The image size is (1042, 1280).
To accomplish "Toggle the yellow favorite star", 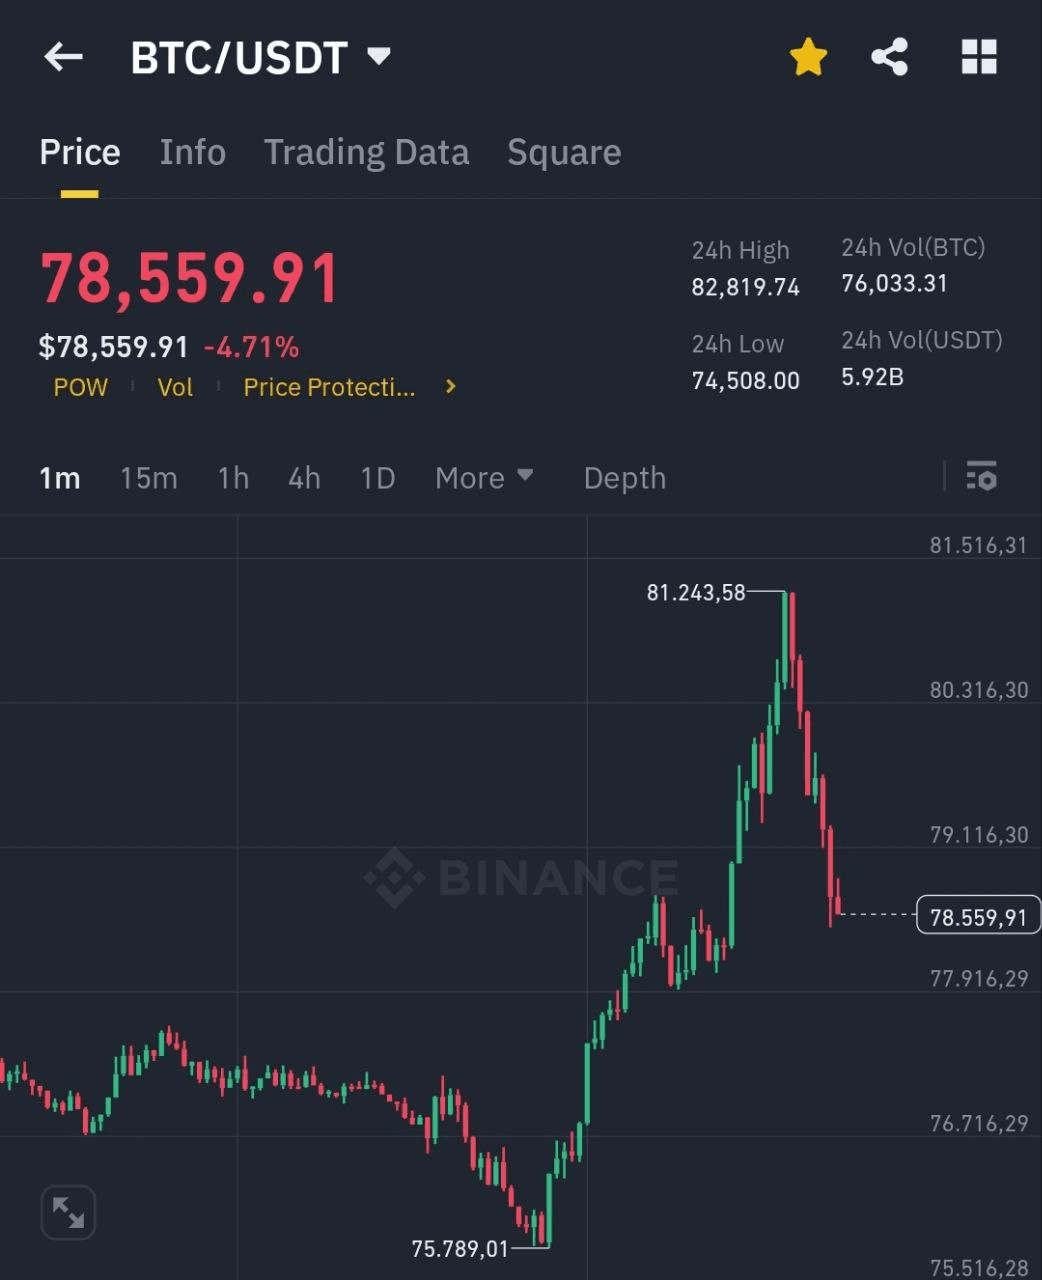I will click(x=808, y=57).
